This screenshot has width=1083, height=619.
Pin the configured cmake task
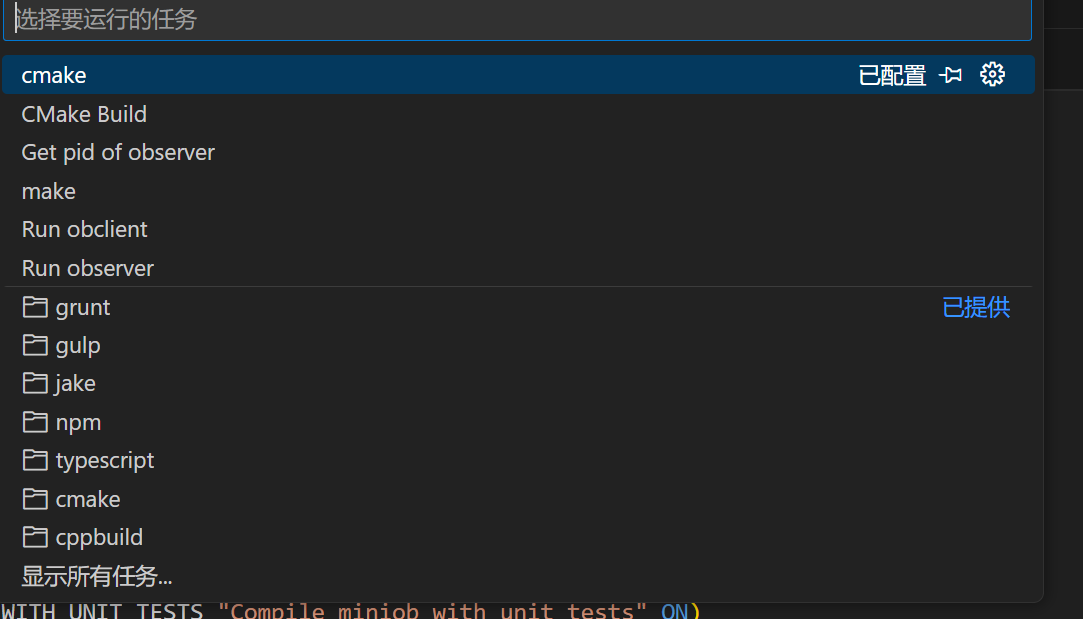951,75
